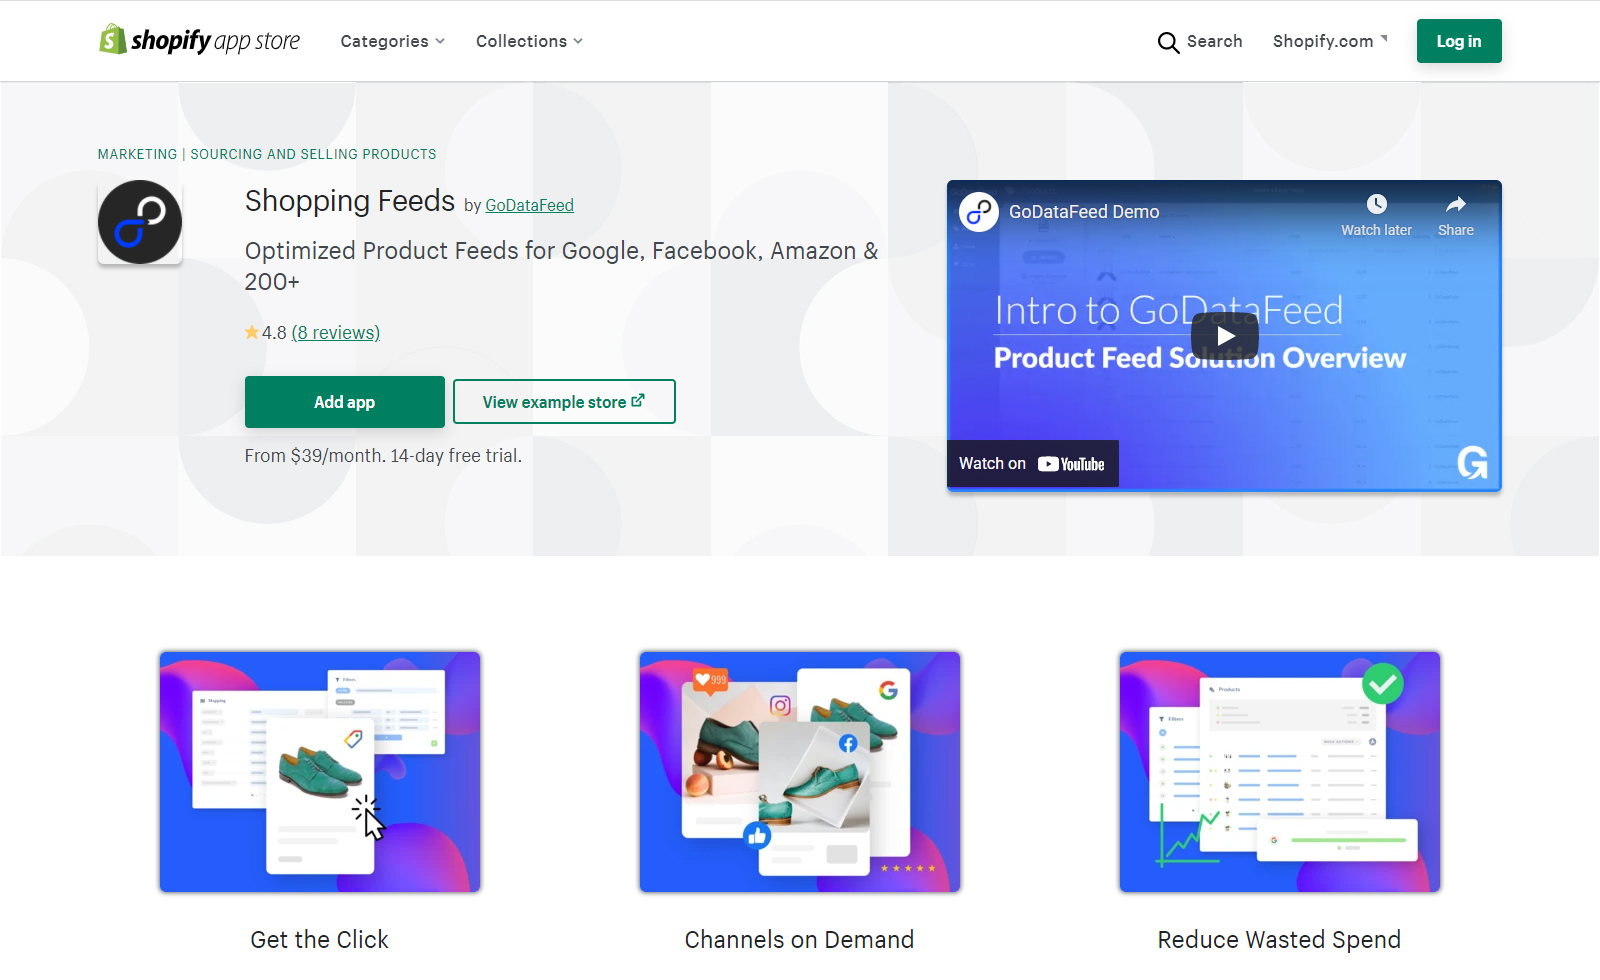The image size is (1600, 980).
Task: Click the rating star icon
Action: [252, 332]
